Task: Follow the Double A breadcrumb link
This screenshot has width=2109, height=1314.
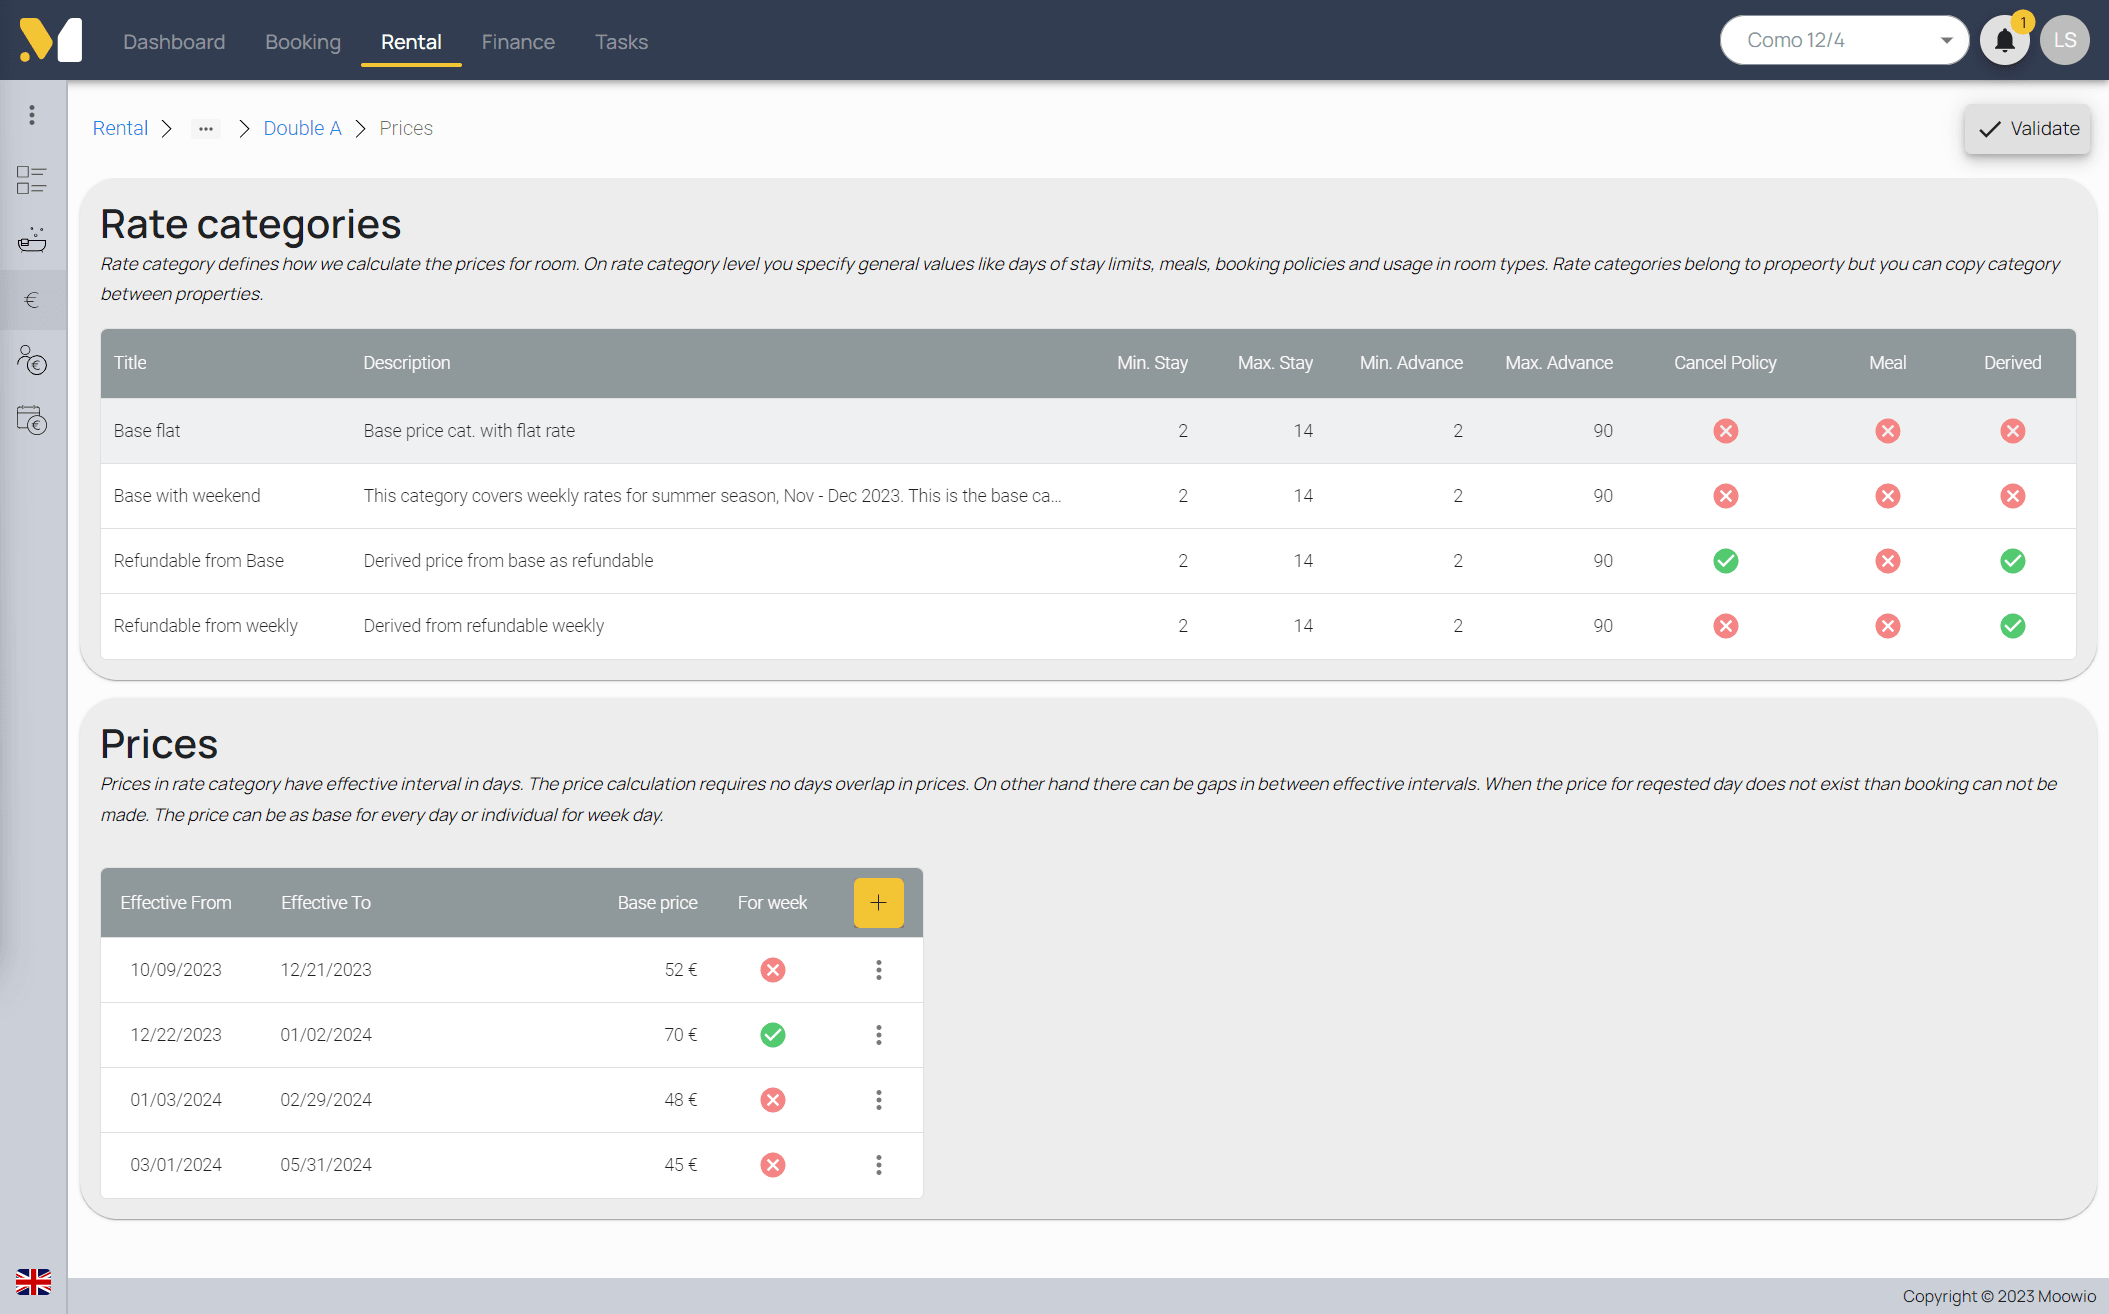Action: 302,129
